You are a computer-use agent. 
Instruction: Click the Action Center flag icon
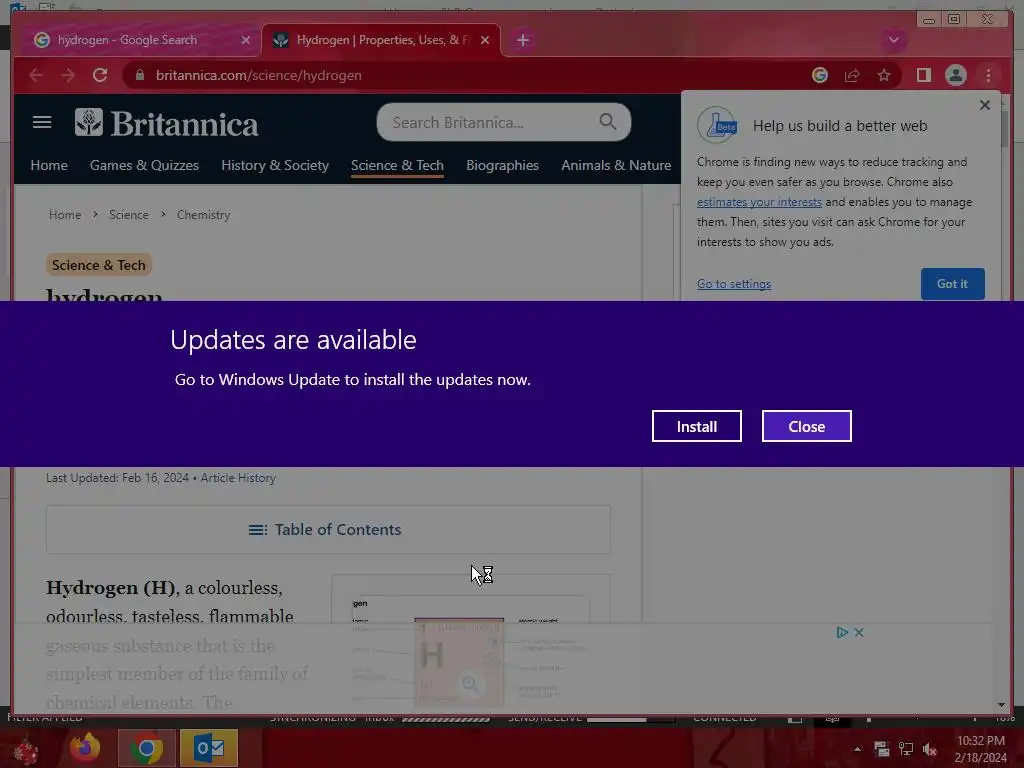[x=882, y=749]
